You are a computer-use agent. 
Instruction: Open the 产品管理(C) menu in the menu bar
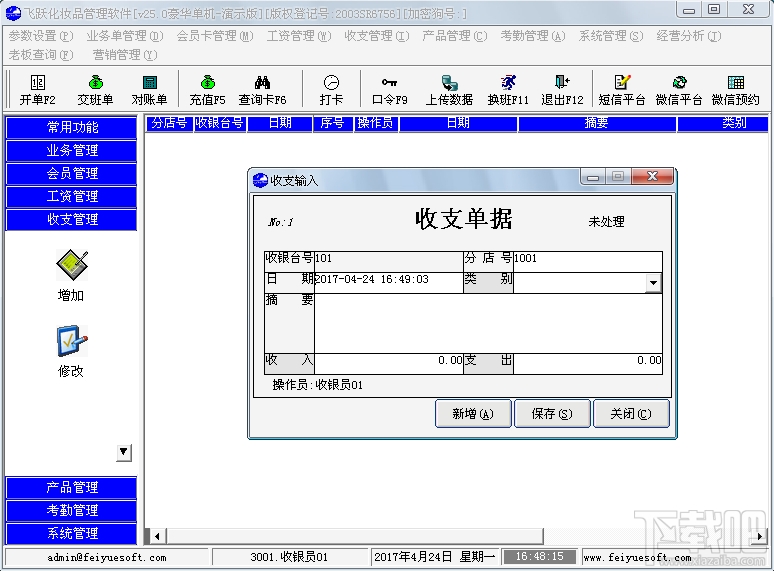click(x=455, y=36)
